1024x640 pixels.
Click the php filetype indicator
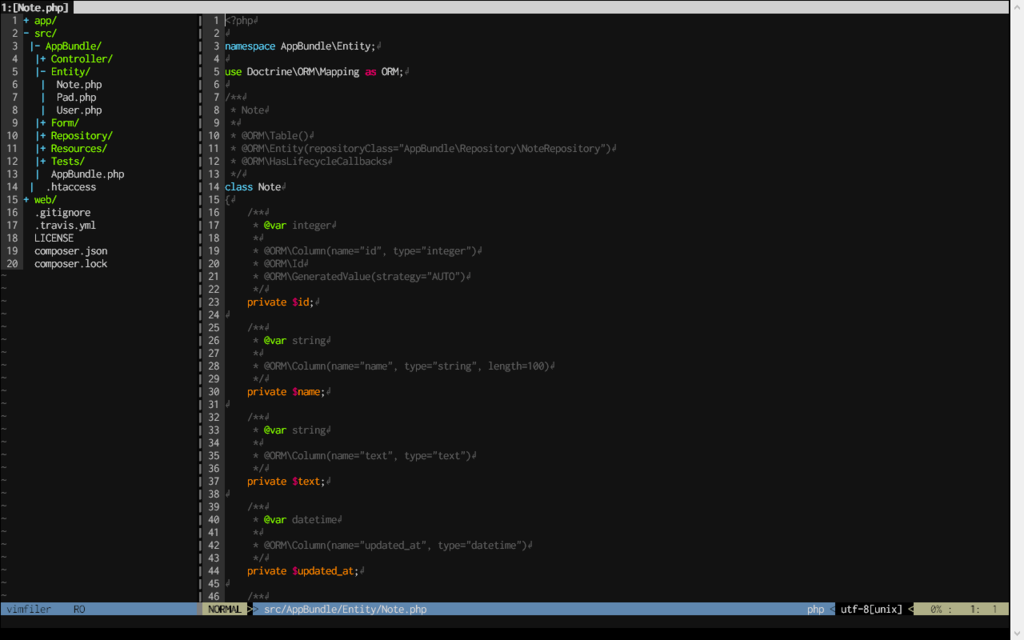click(x=815, y=609)
